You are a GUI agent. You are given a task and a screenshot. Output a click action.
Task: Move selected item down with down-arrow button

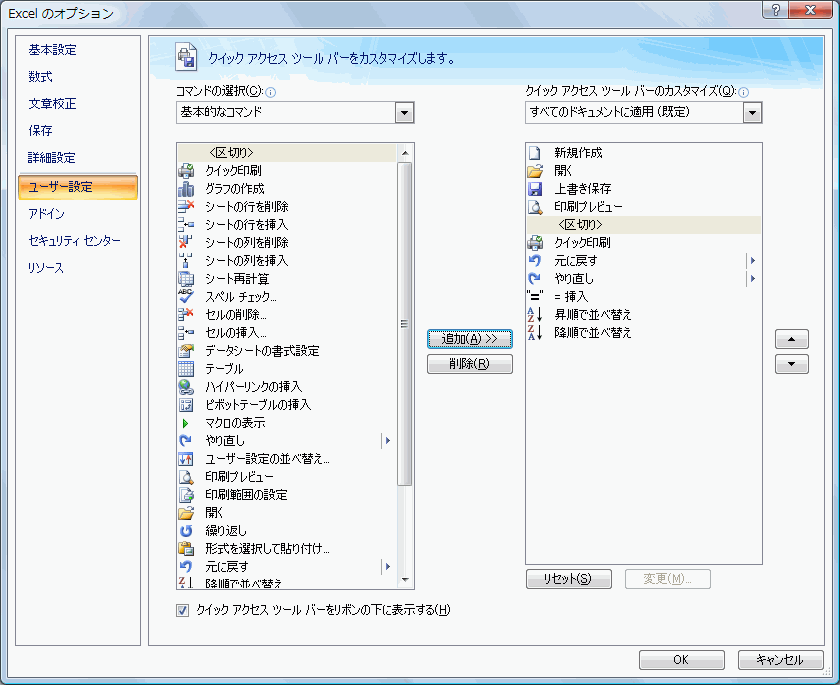click(x=791, y=364)
